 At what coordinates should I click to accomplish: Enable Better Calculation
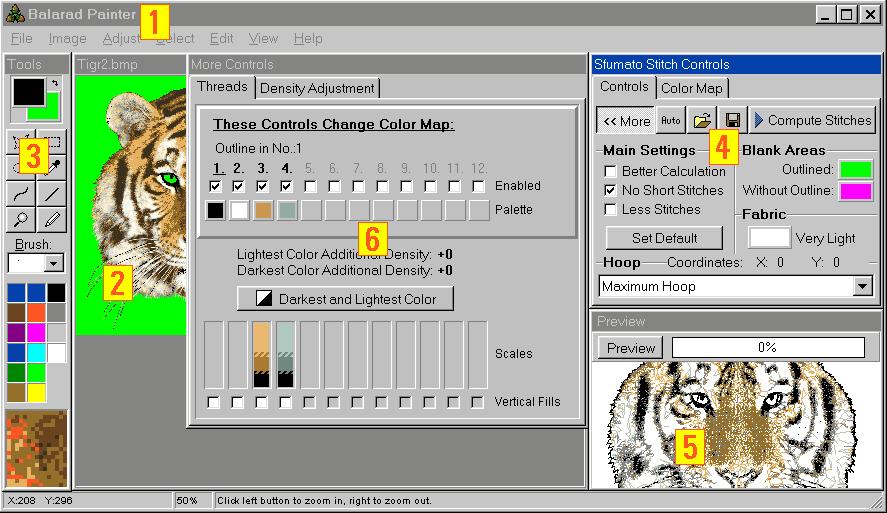tap(610, 171)
